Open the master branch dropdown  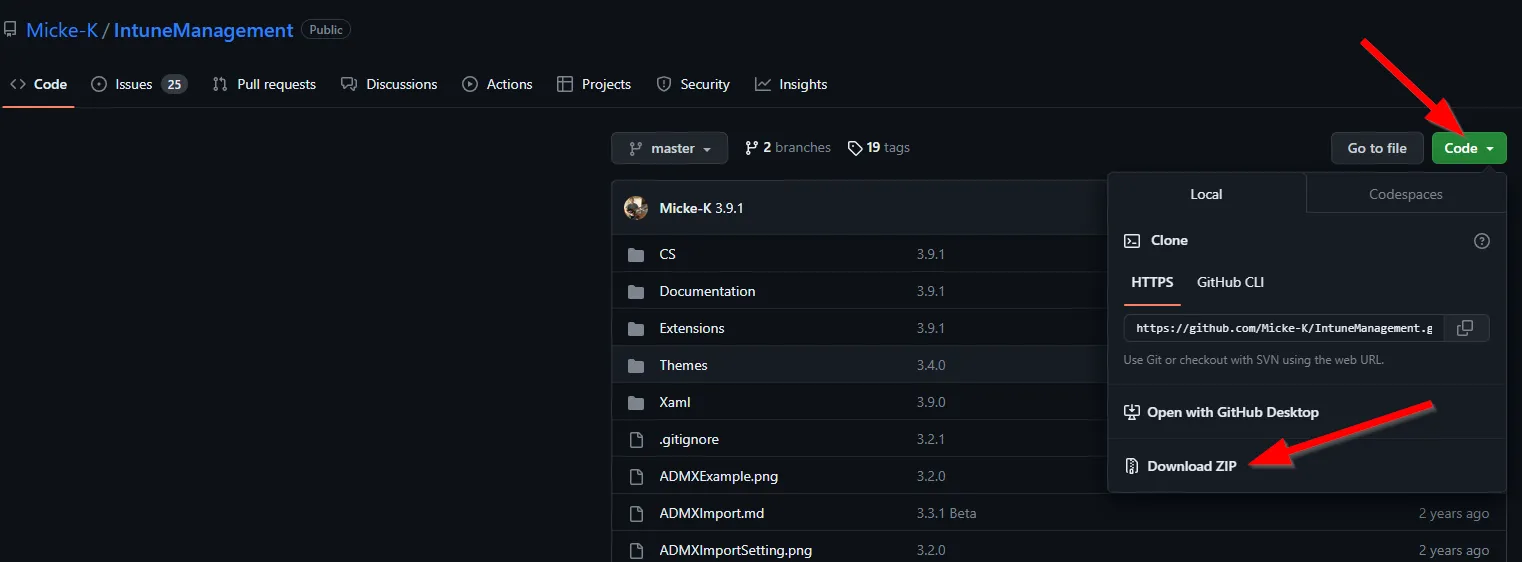coord(669,148)
